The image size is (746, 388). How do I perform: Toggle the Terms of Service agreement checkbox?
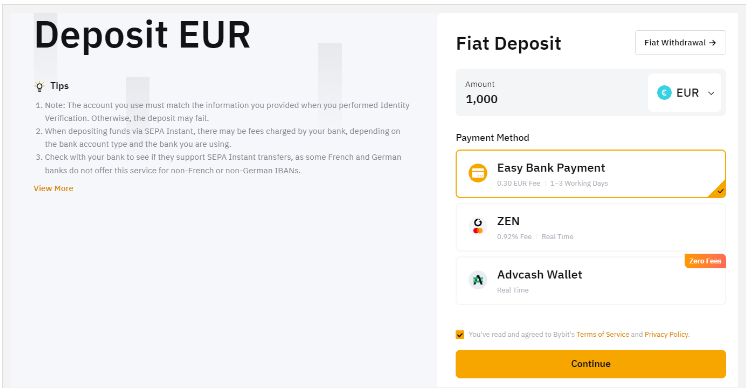coord(460,335)
